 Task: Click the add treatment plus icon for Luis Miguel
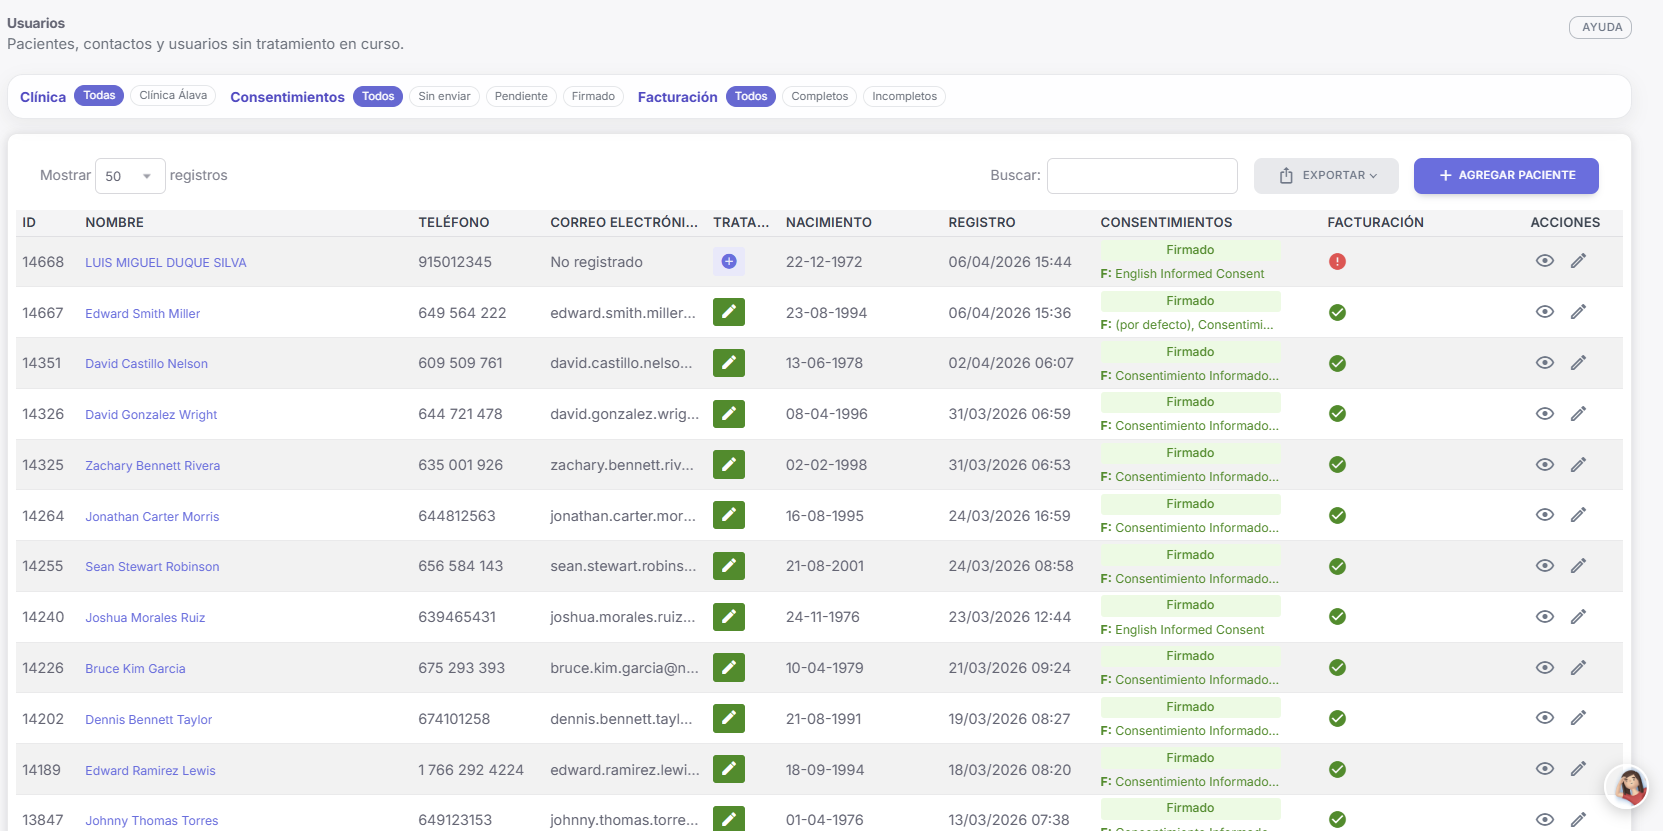(729, 262)
